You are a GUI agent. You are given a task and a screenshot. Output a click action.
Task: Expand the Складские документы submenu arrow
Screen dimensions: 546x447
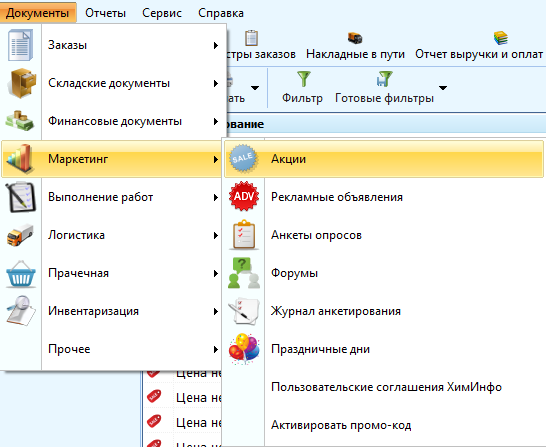click(x=216, y=83)
